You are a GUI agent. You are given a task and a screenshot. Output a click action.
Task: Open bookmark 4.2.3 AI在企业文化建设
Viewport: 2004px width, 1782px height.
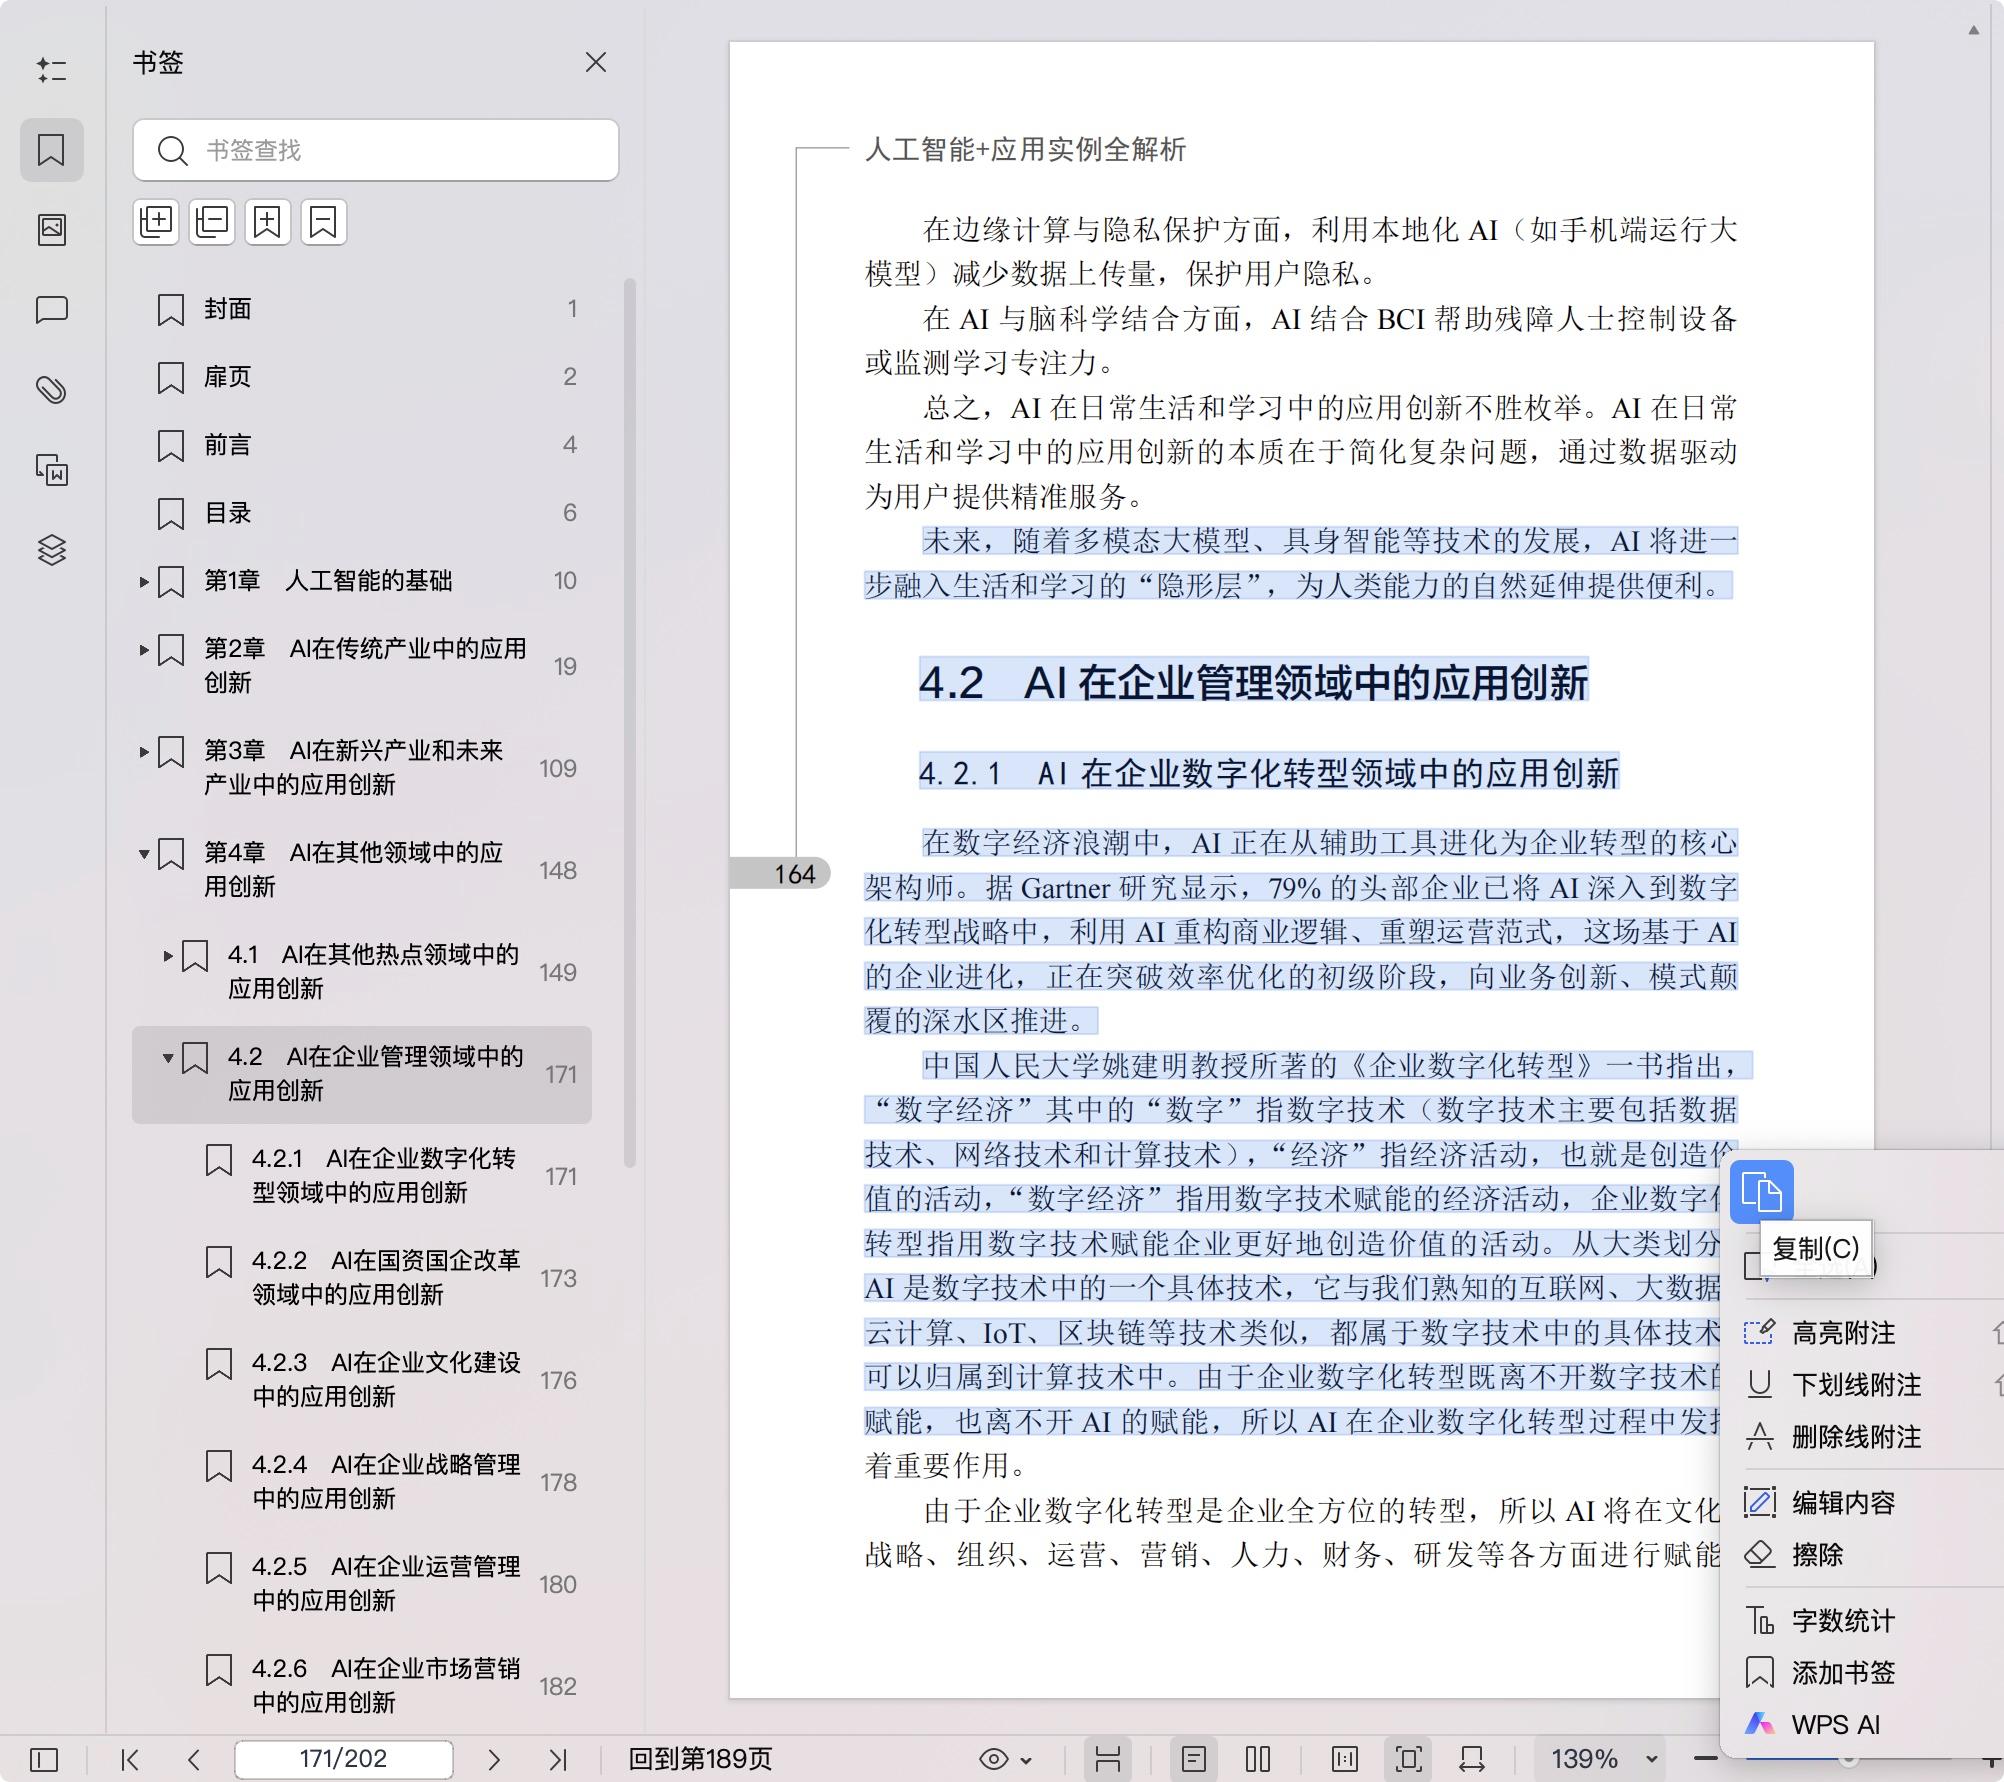385,1379
